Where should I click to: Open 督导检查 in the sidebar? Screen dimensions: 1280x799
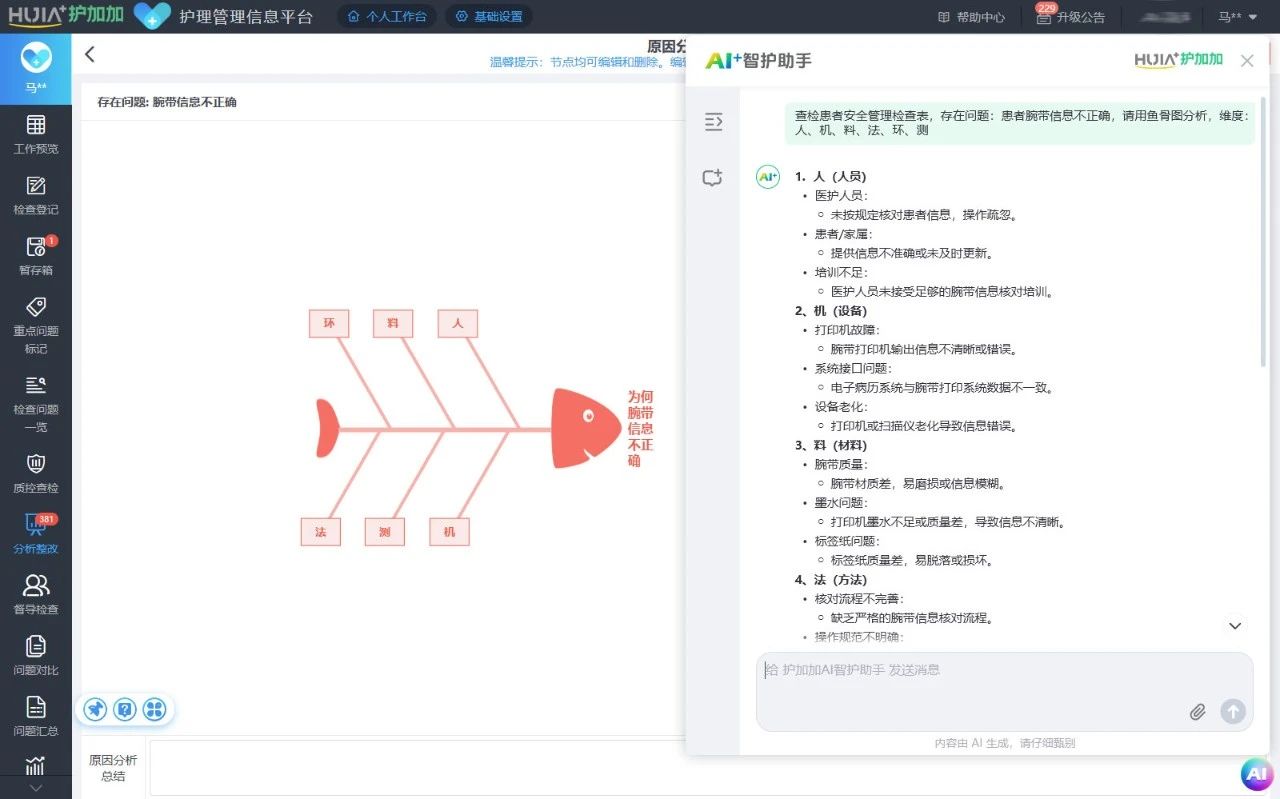pyautogui.click(x=36, y=595)
